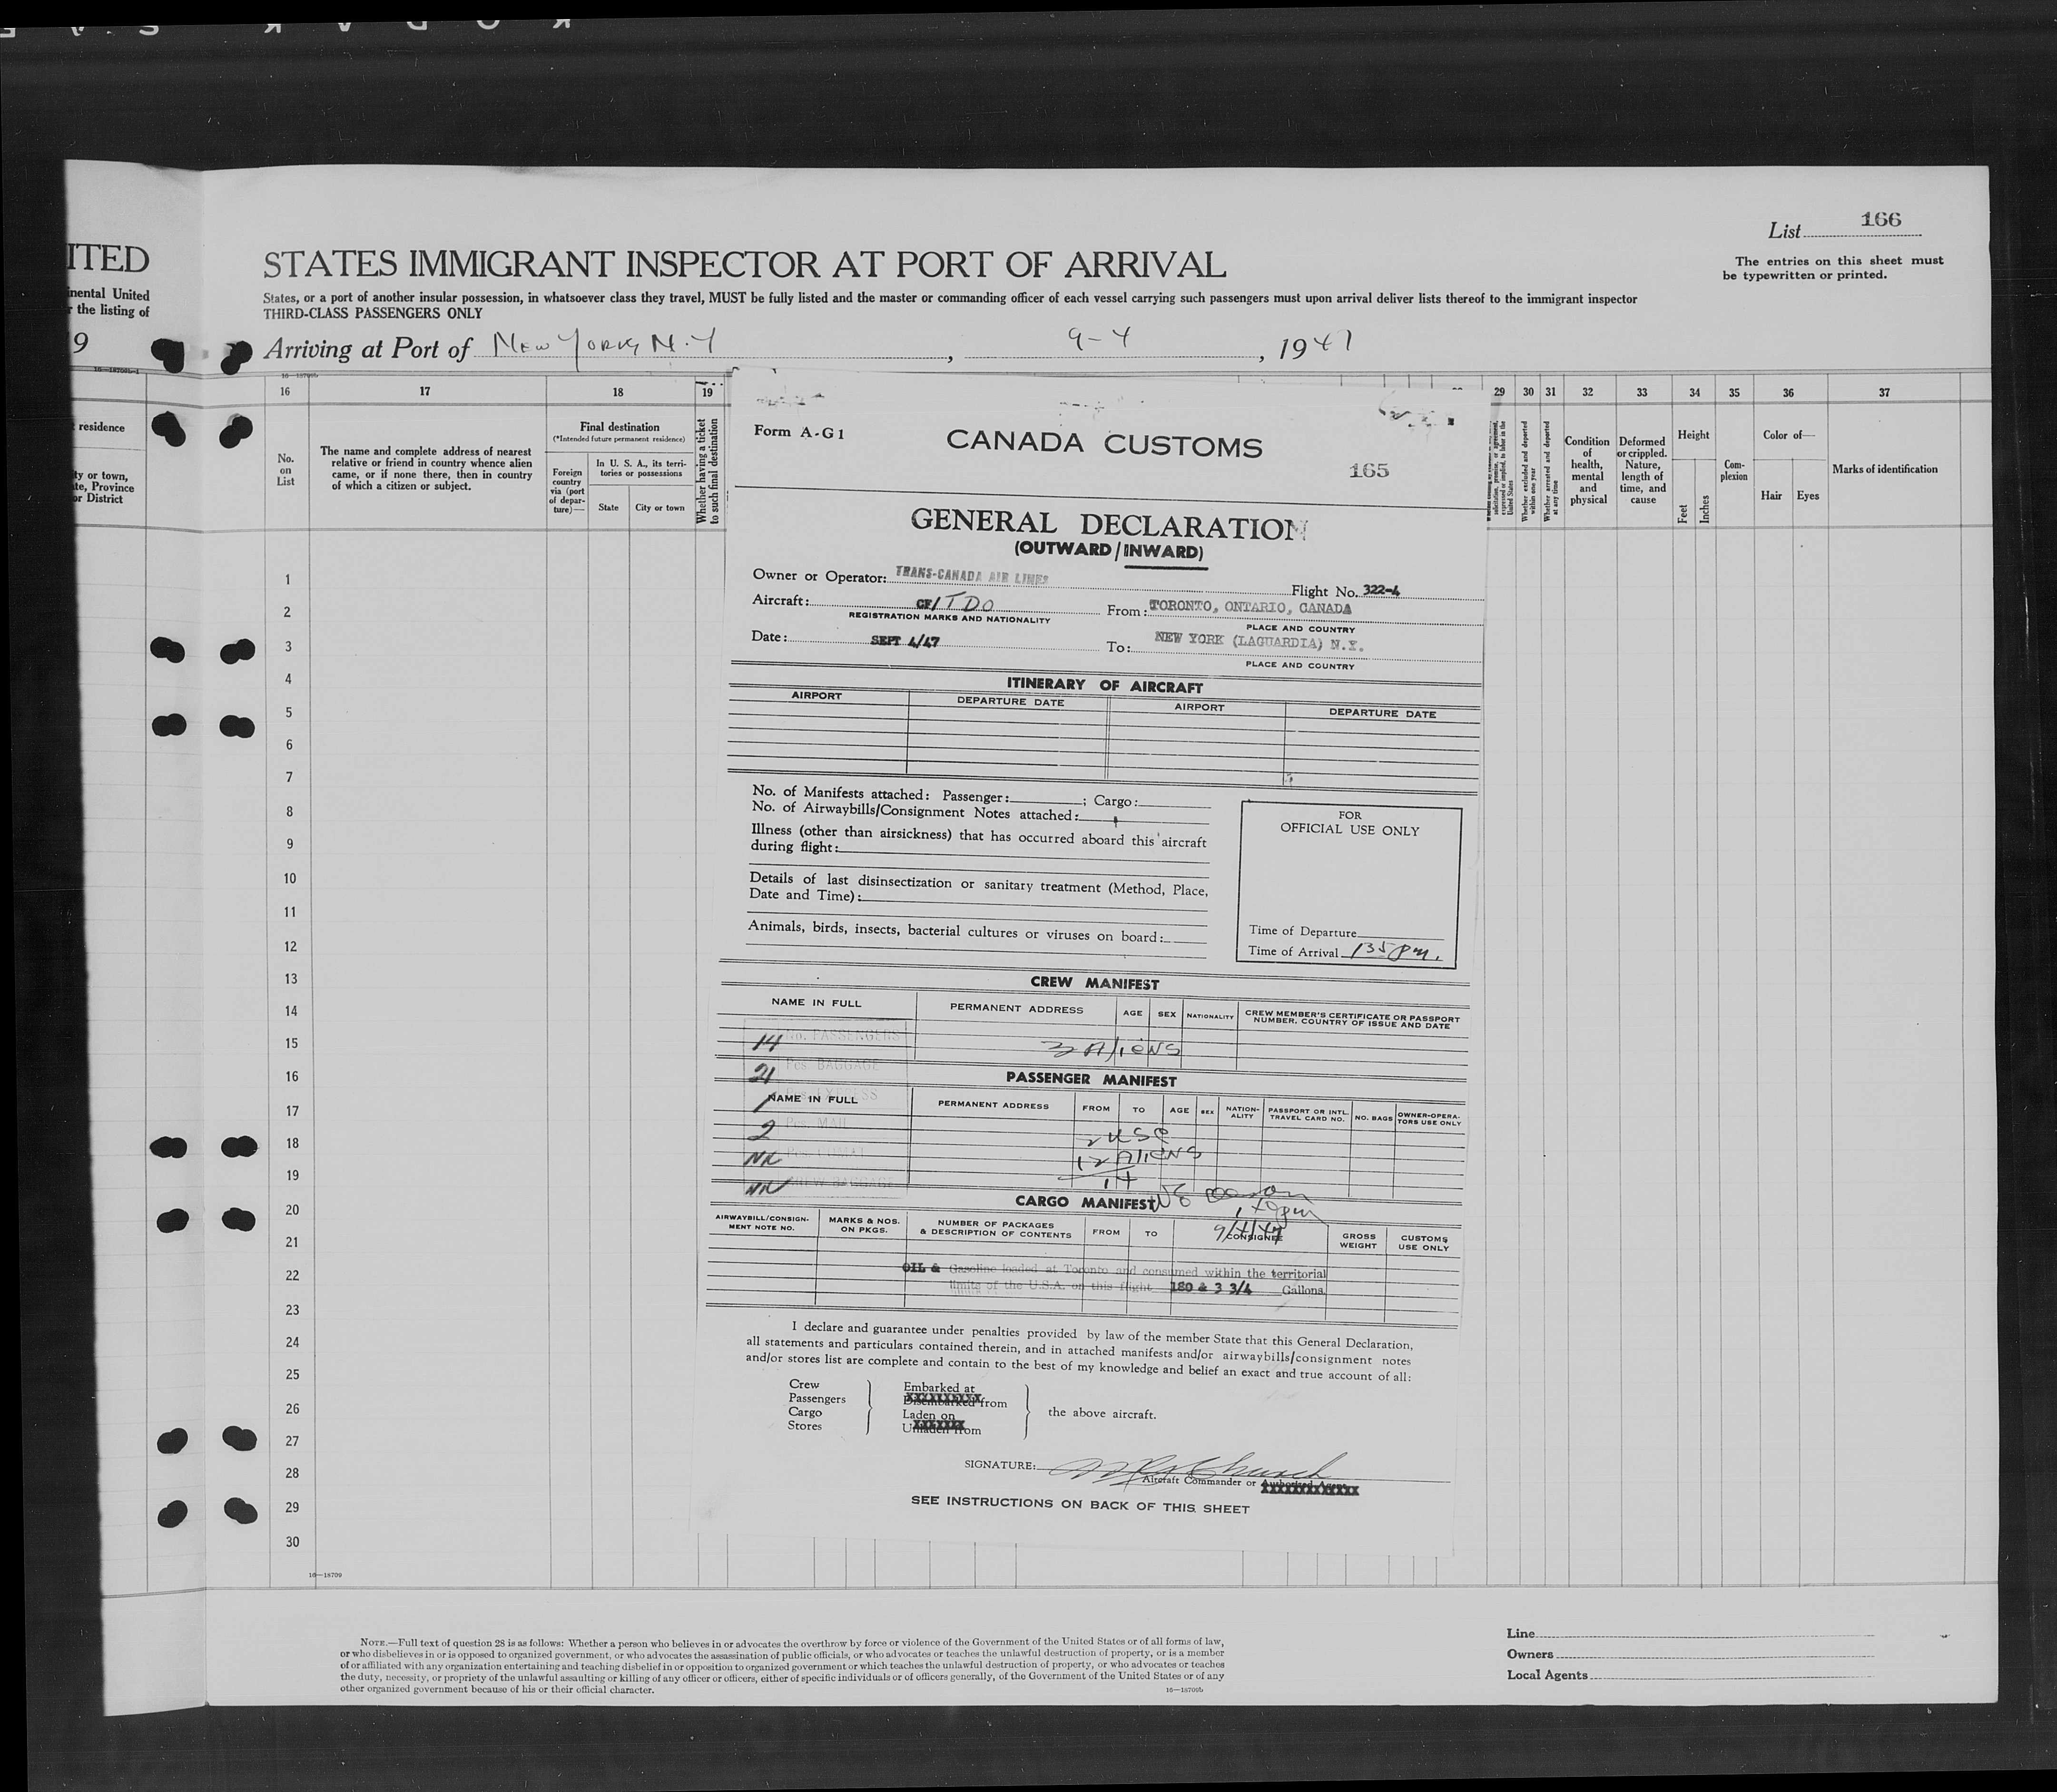Screen dimensions: 2057x1792
Task: Select the 'PASSENGER MANIFEST' header
Action: click(x=1091, y=1080)
